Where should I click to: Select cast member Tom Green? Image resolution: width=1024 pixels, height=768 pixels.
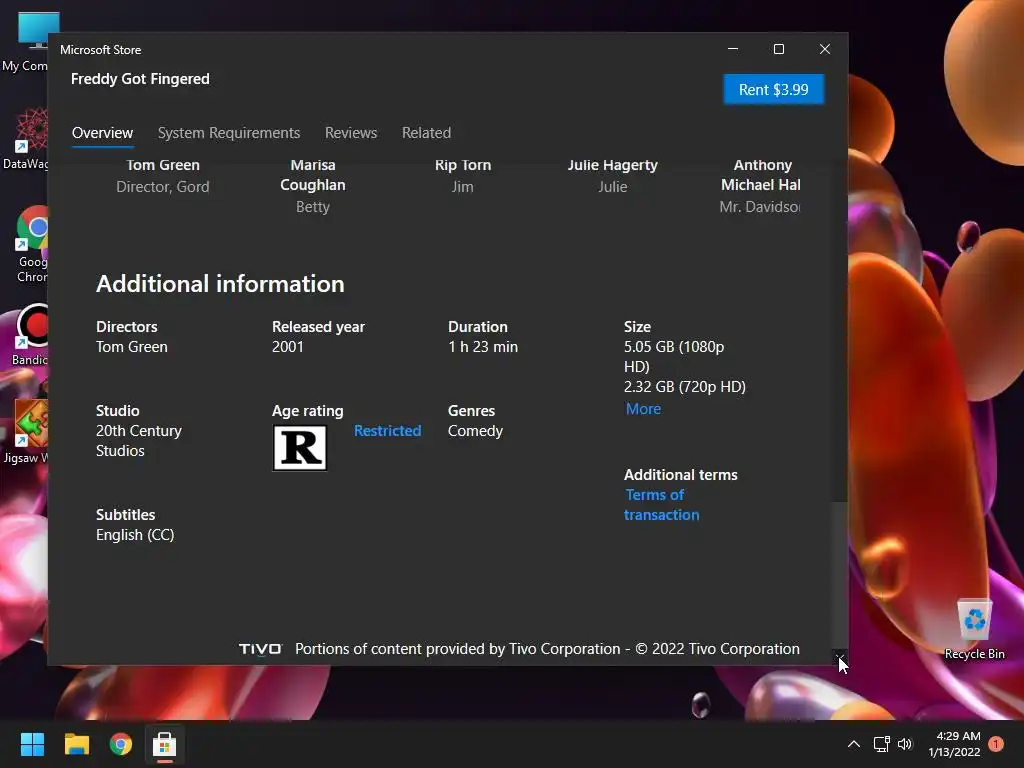163,176
